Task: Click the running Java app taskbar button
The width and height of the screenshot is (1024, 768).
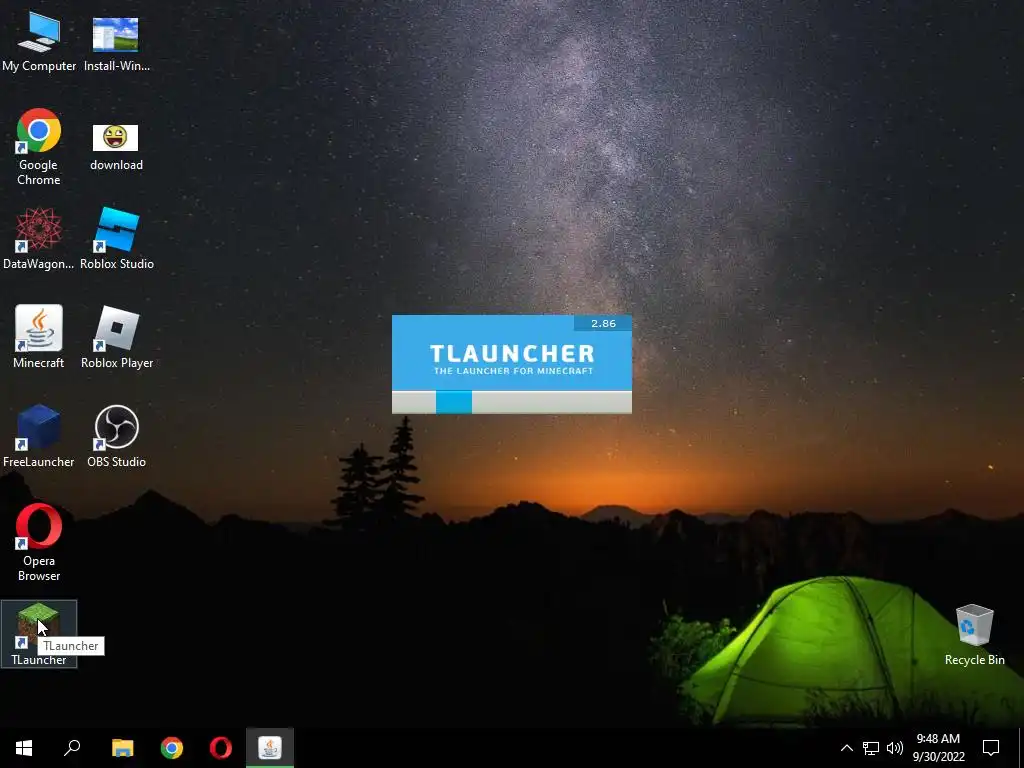Action: pyautogui.click(x=270, y=748)
